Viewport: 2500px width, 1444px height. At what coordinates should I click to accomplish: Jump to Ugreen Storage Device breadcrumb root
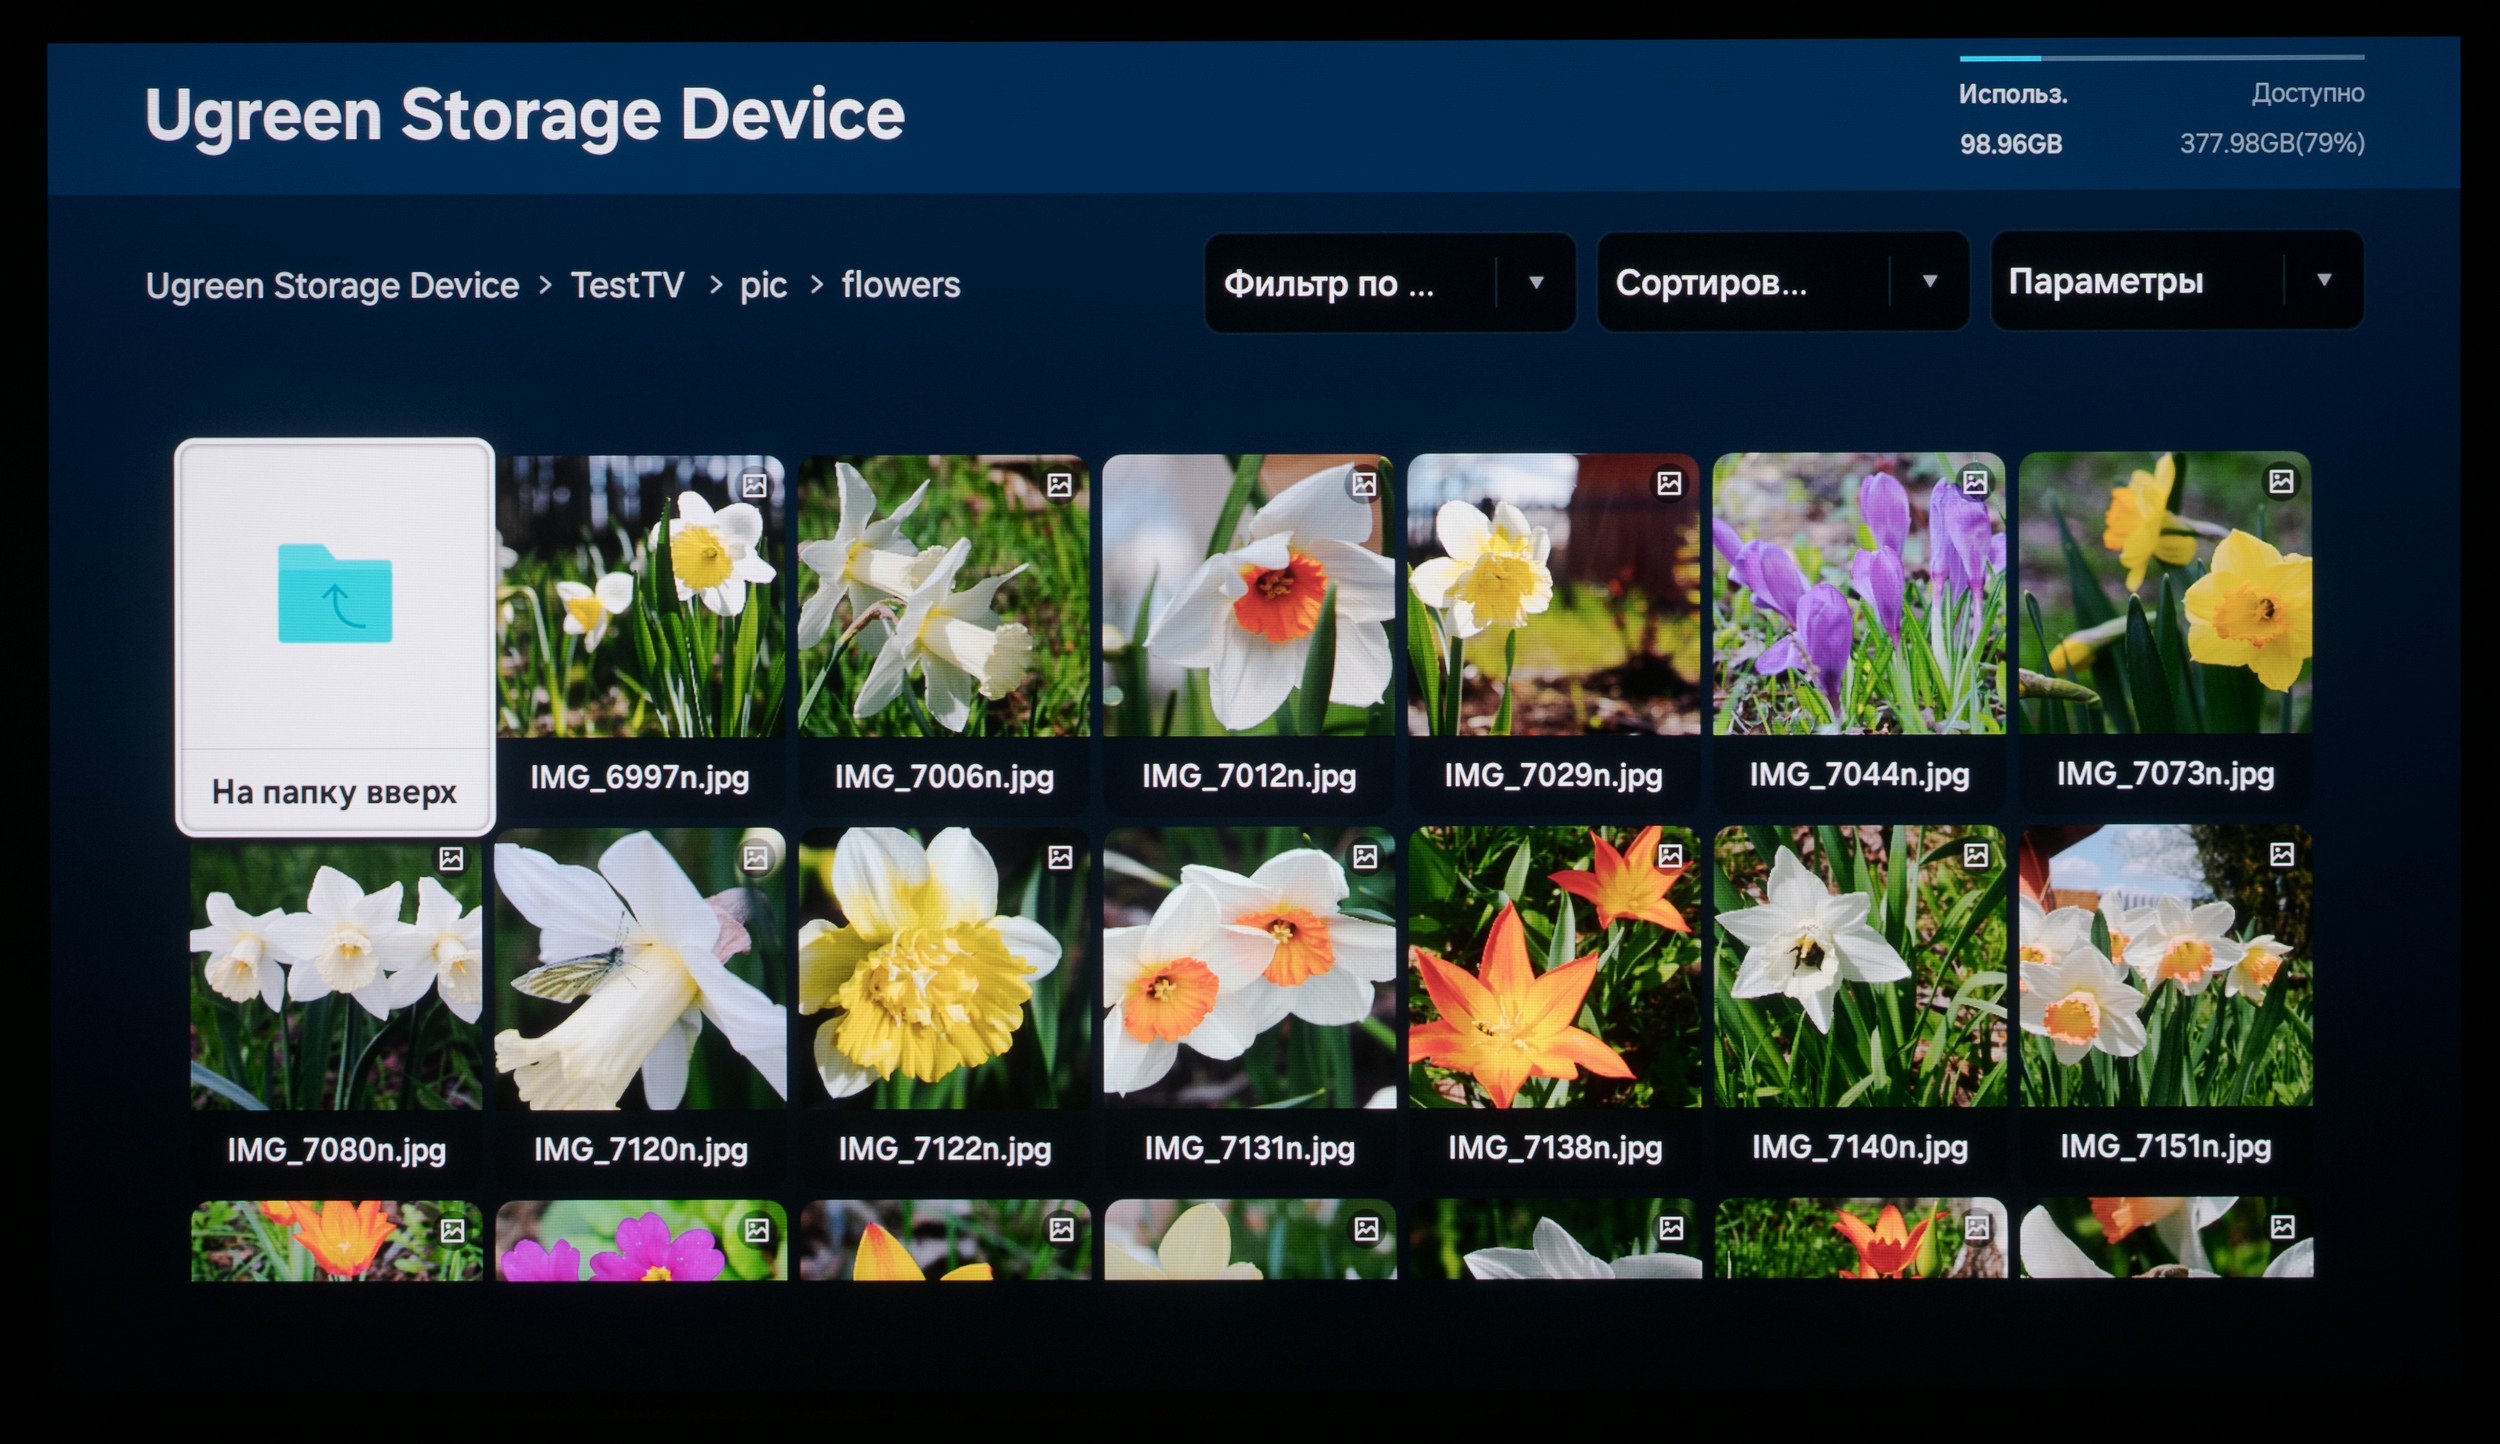pos(332,286)
